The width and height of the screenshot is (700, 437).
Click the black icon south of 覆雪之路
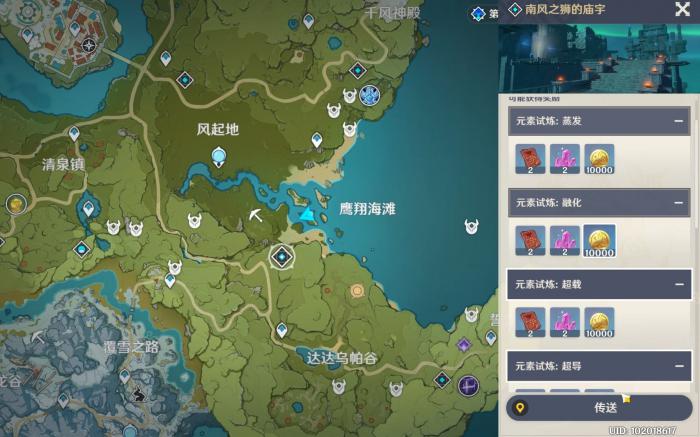click(139, 395)
